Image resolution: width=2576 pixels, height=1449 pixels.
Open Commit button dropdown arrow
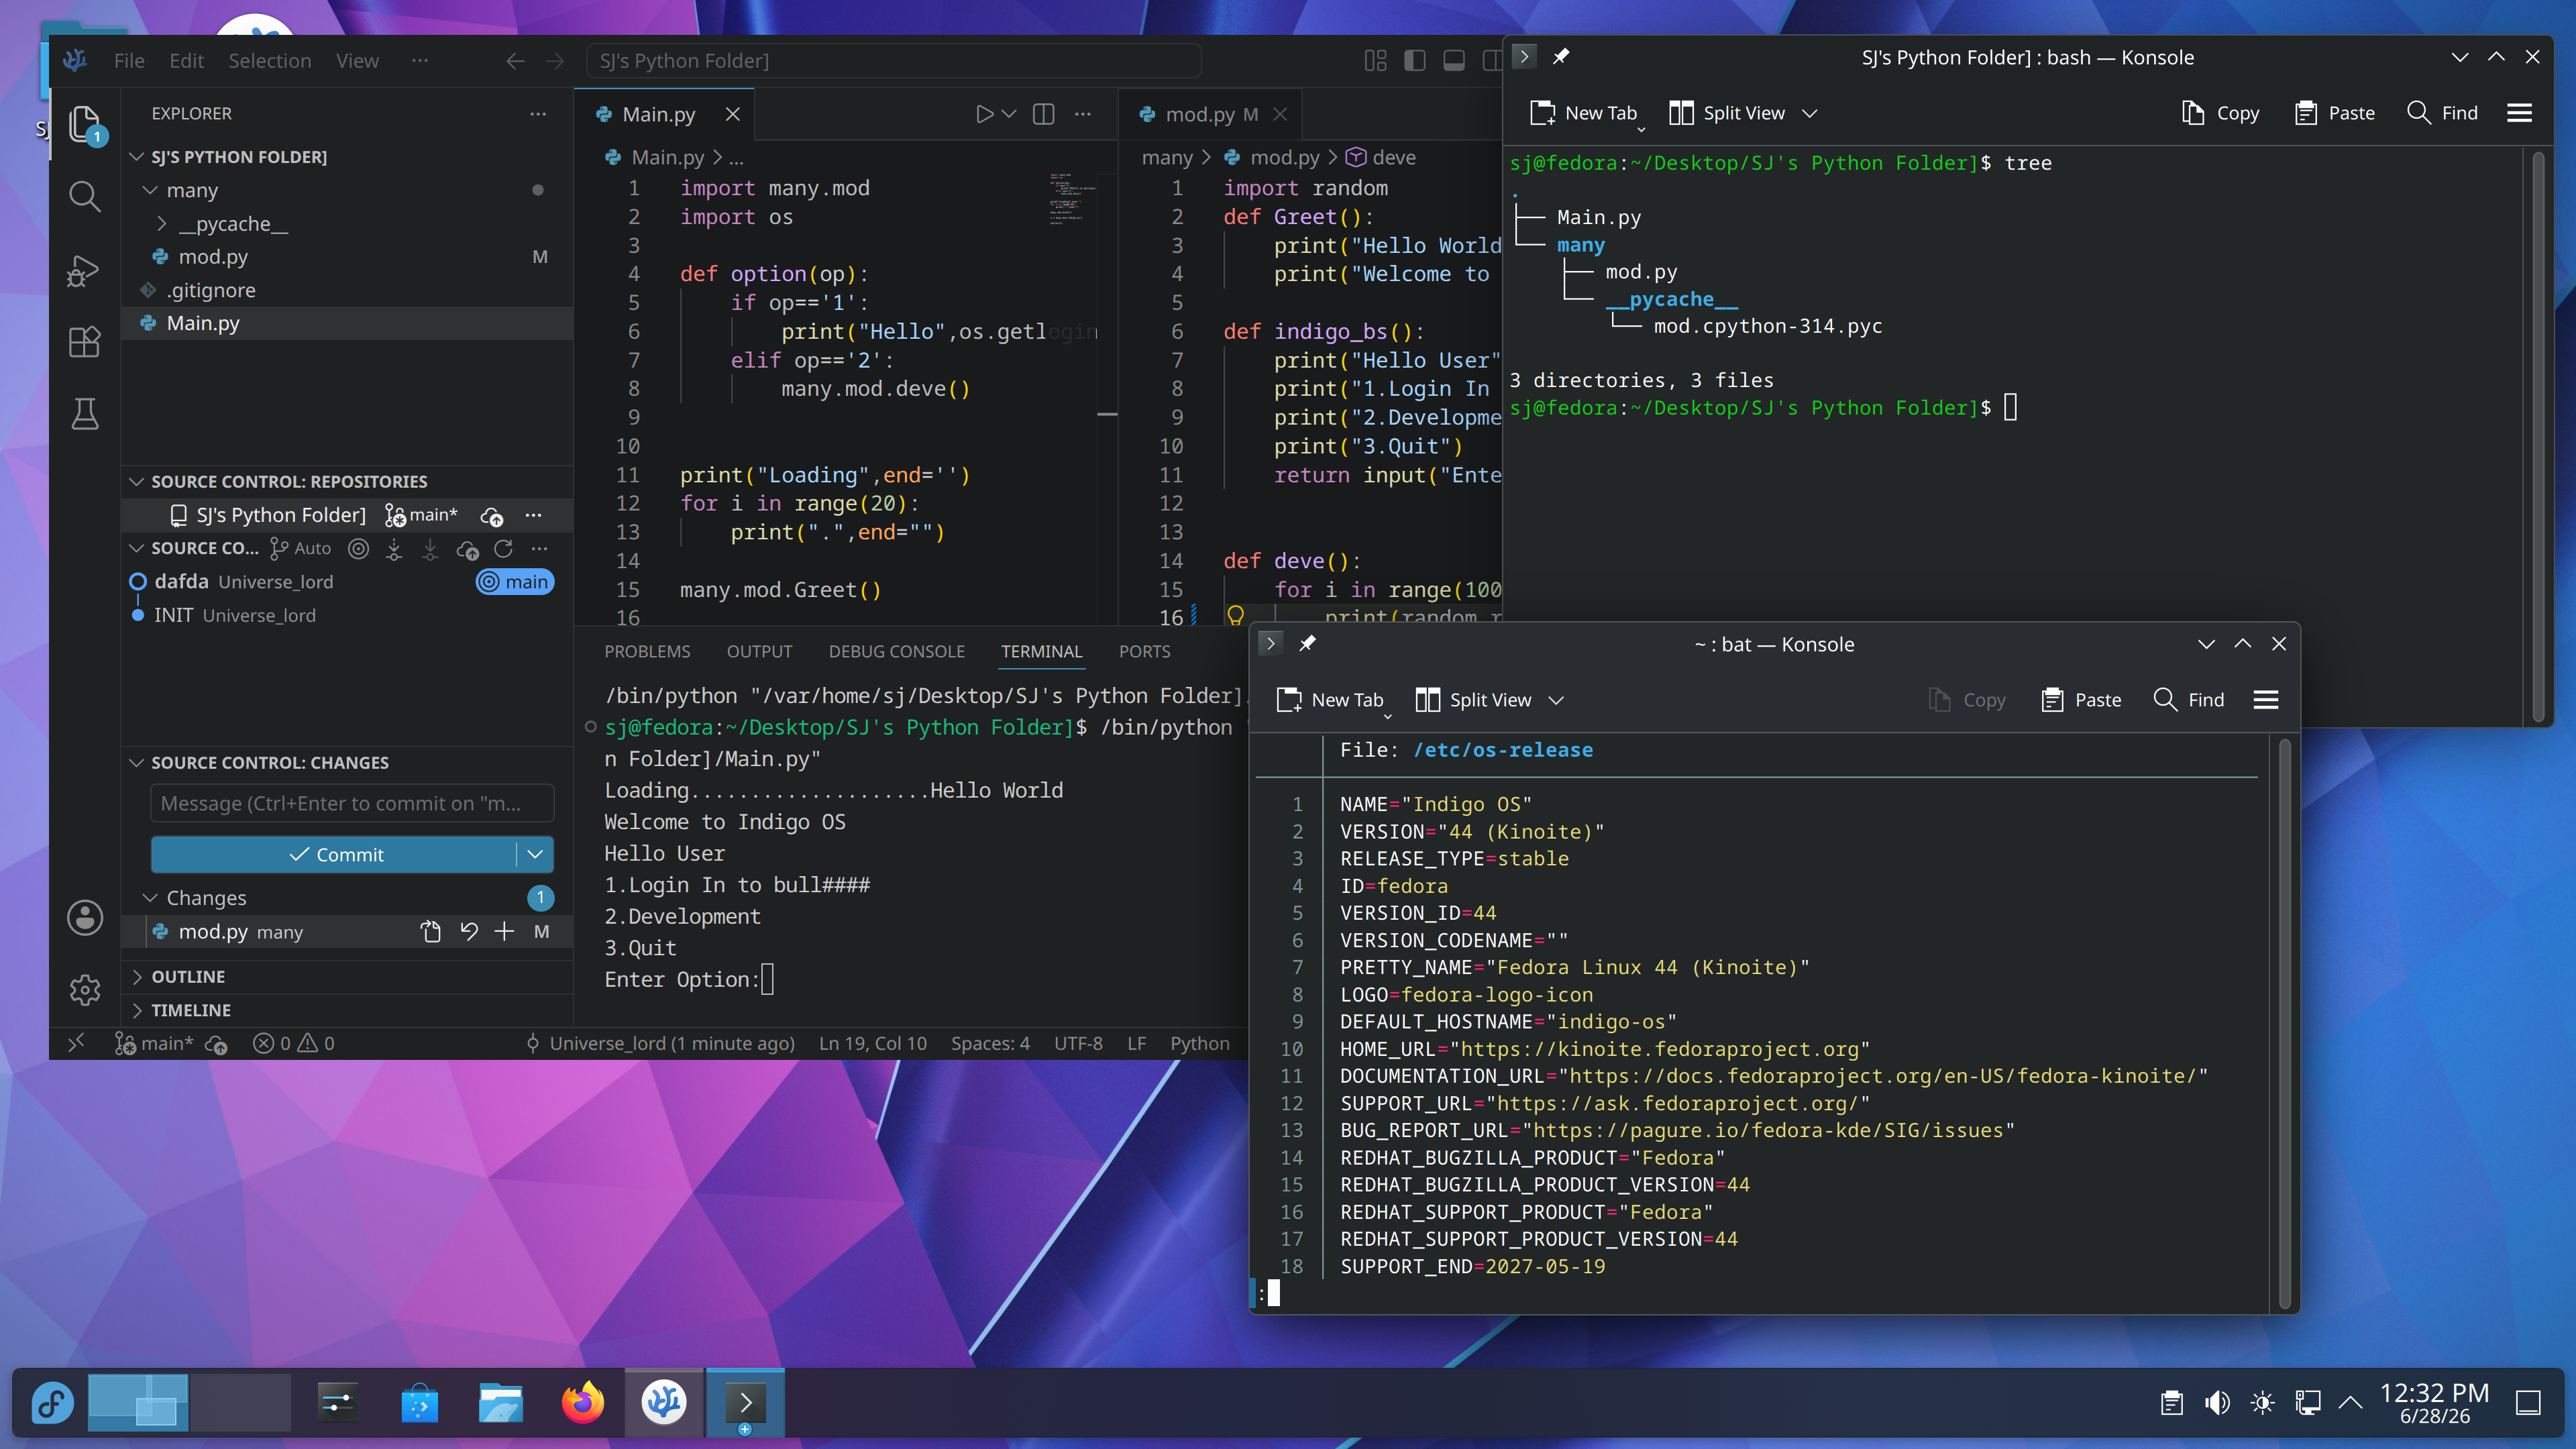pos(535,855)
